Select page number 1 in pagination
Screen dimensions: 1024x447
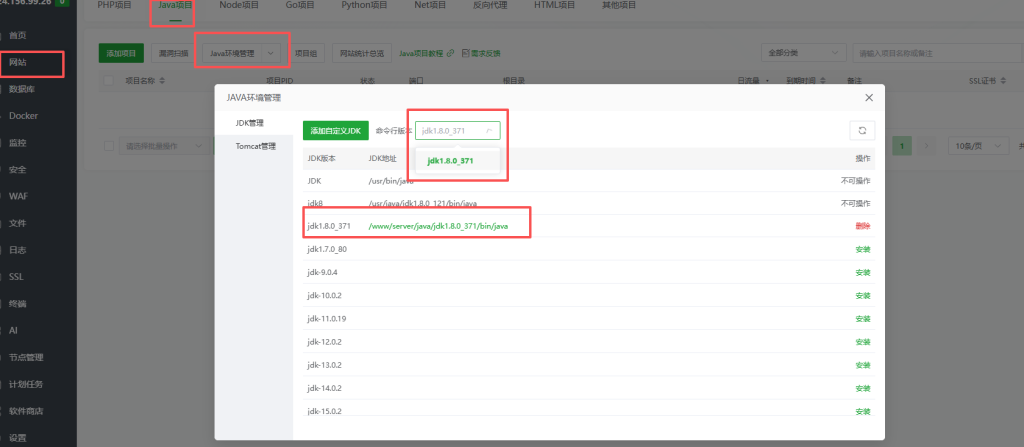(902, 146)
